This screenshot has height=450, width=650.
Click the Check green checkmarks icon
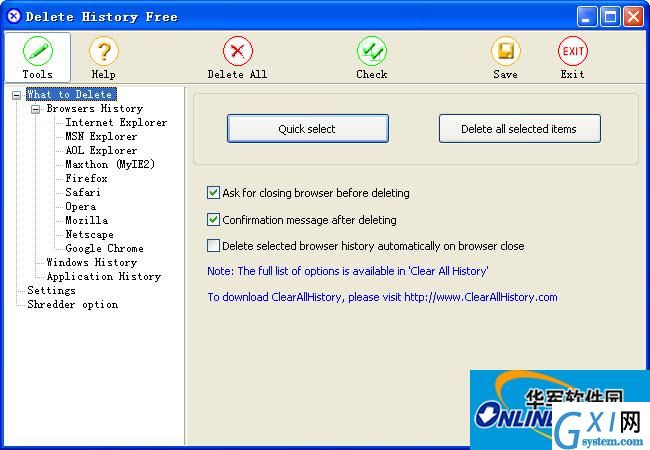pos(372,51)
